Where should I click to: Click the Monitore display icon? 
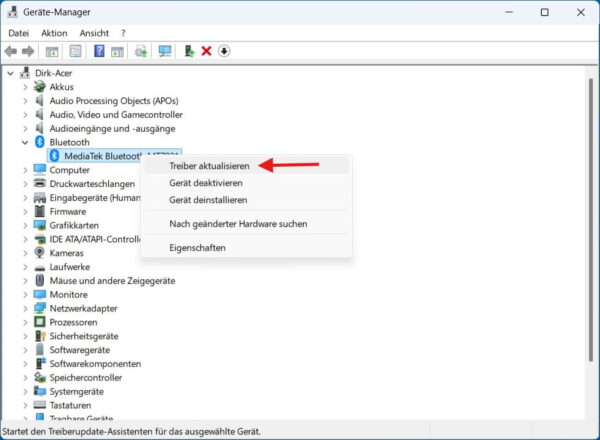coord(39,294)
